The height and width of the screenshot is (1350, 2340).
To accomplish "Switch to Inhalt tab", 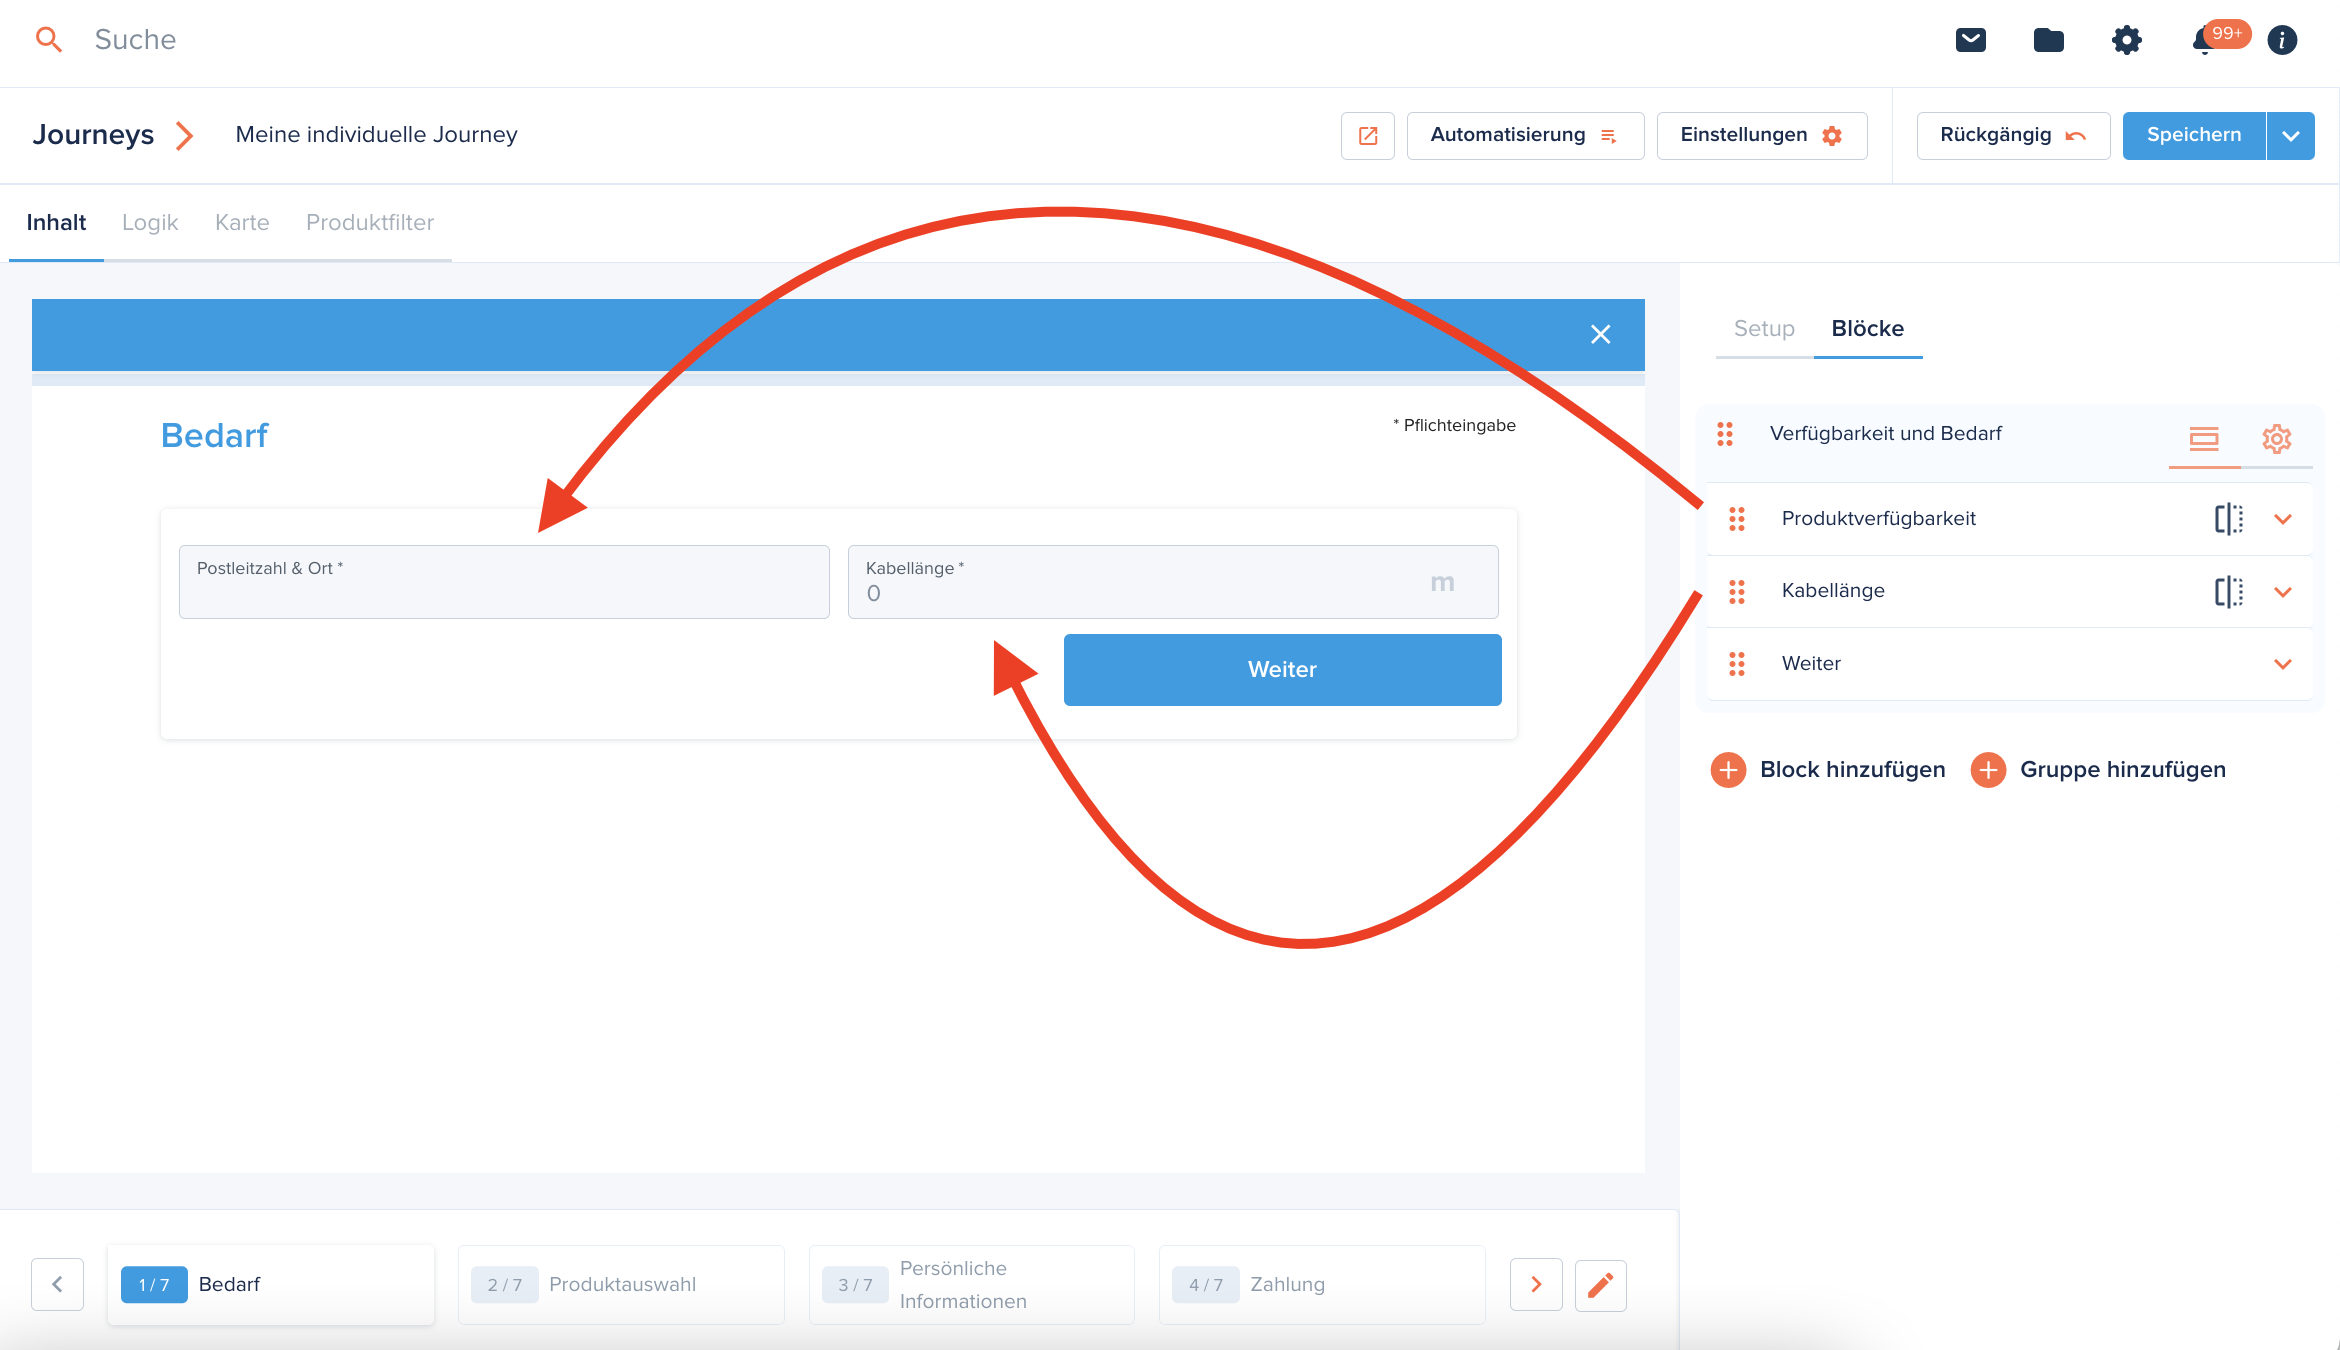I will (x=56, y=223).
